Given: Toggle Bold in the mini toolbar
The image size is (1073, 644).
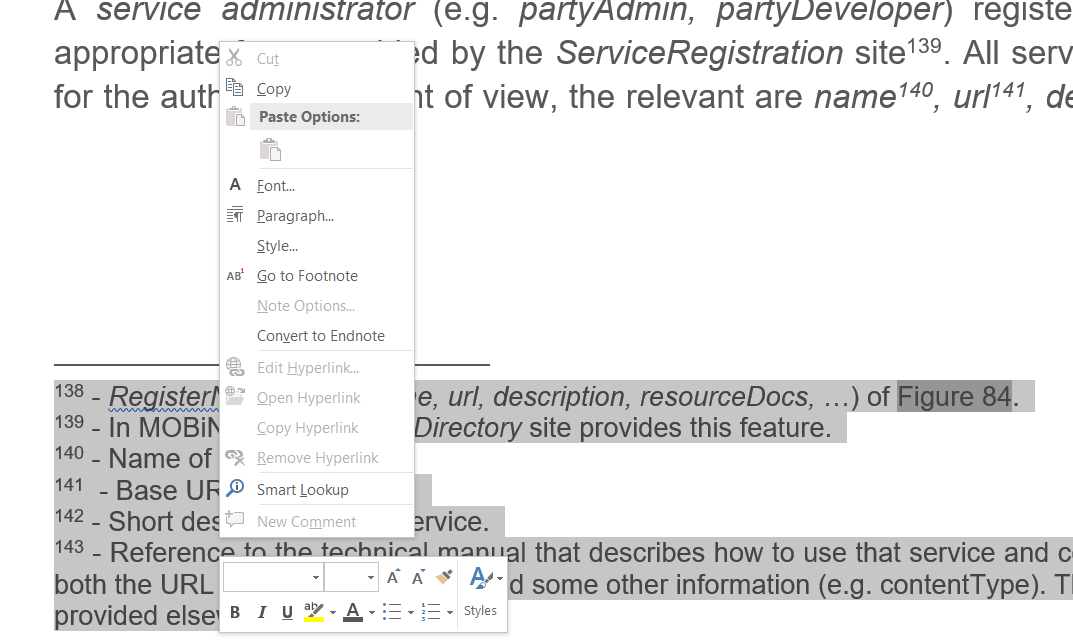Looking at the screenshot, I should 235,612.
